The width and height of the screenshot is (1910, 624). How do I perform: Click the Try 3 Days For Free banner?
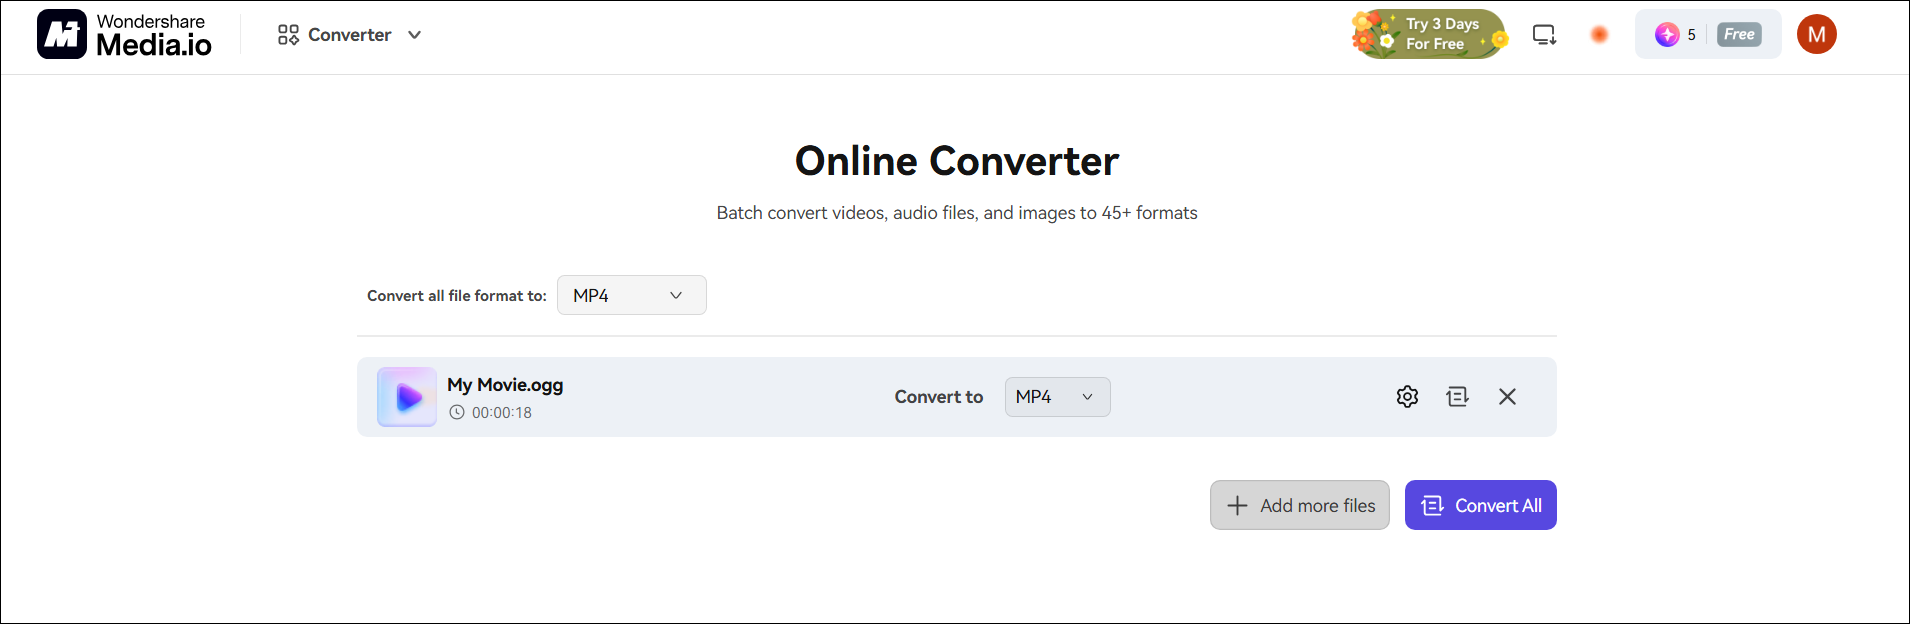[x=1430, y=35]
